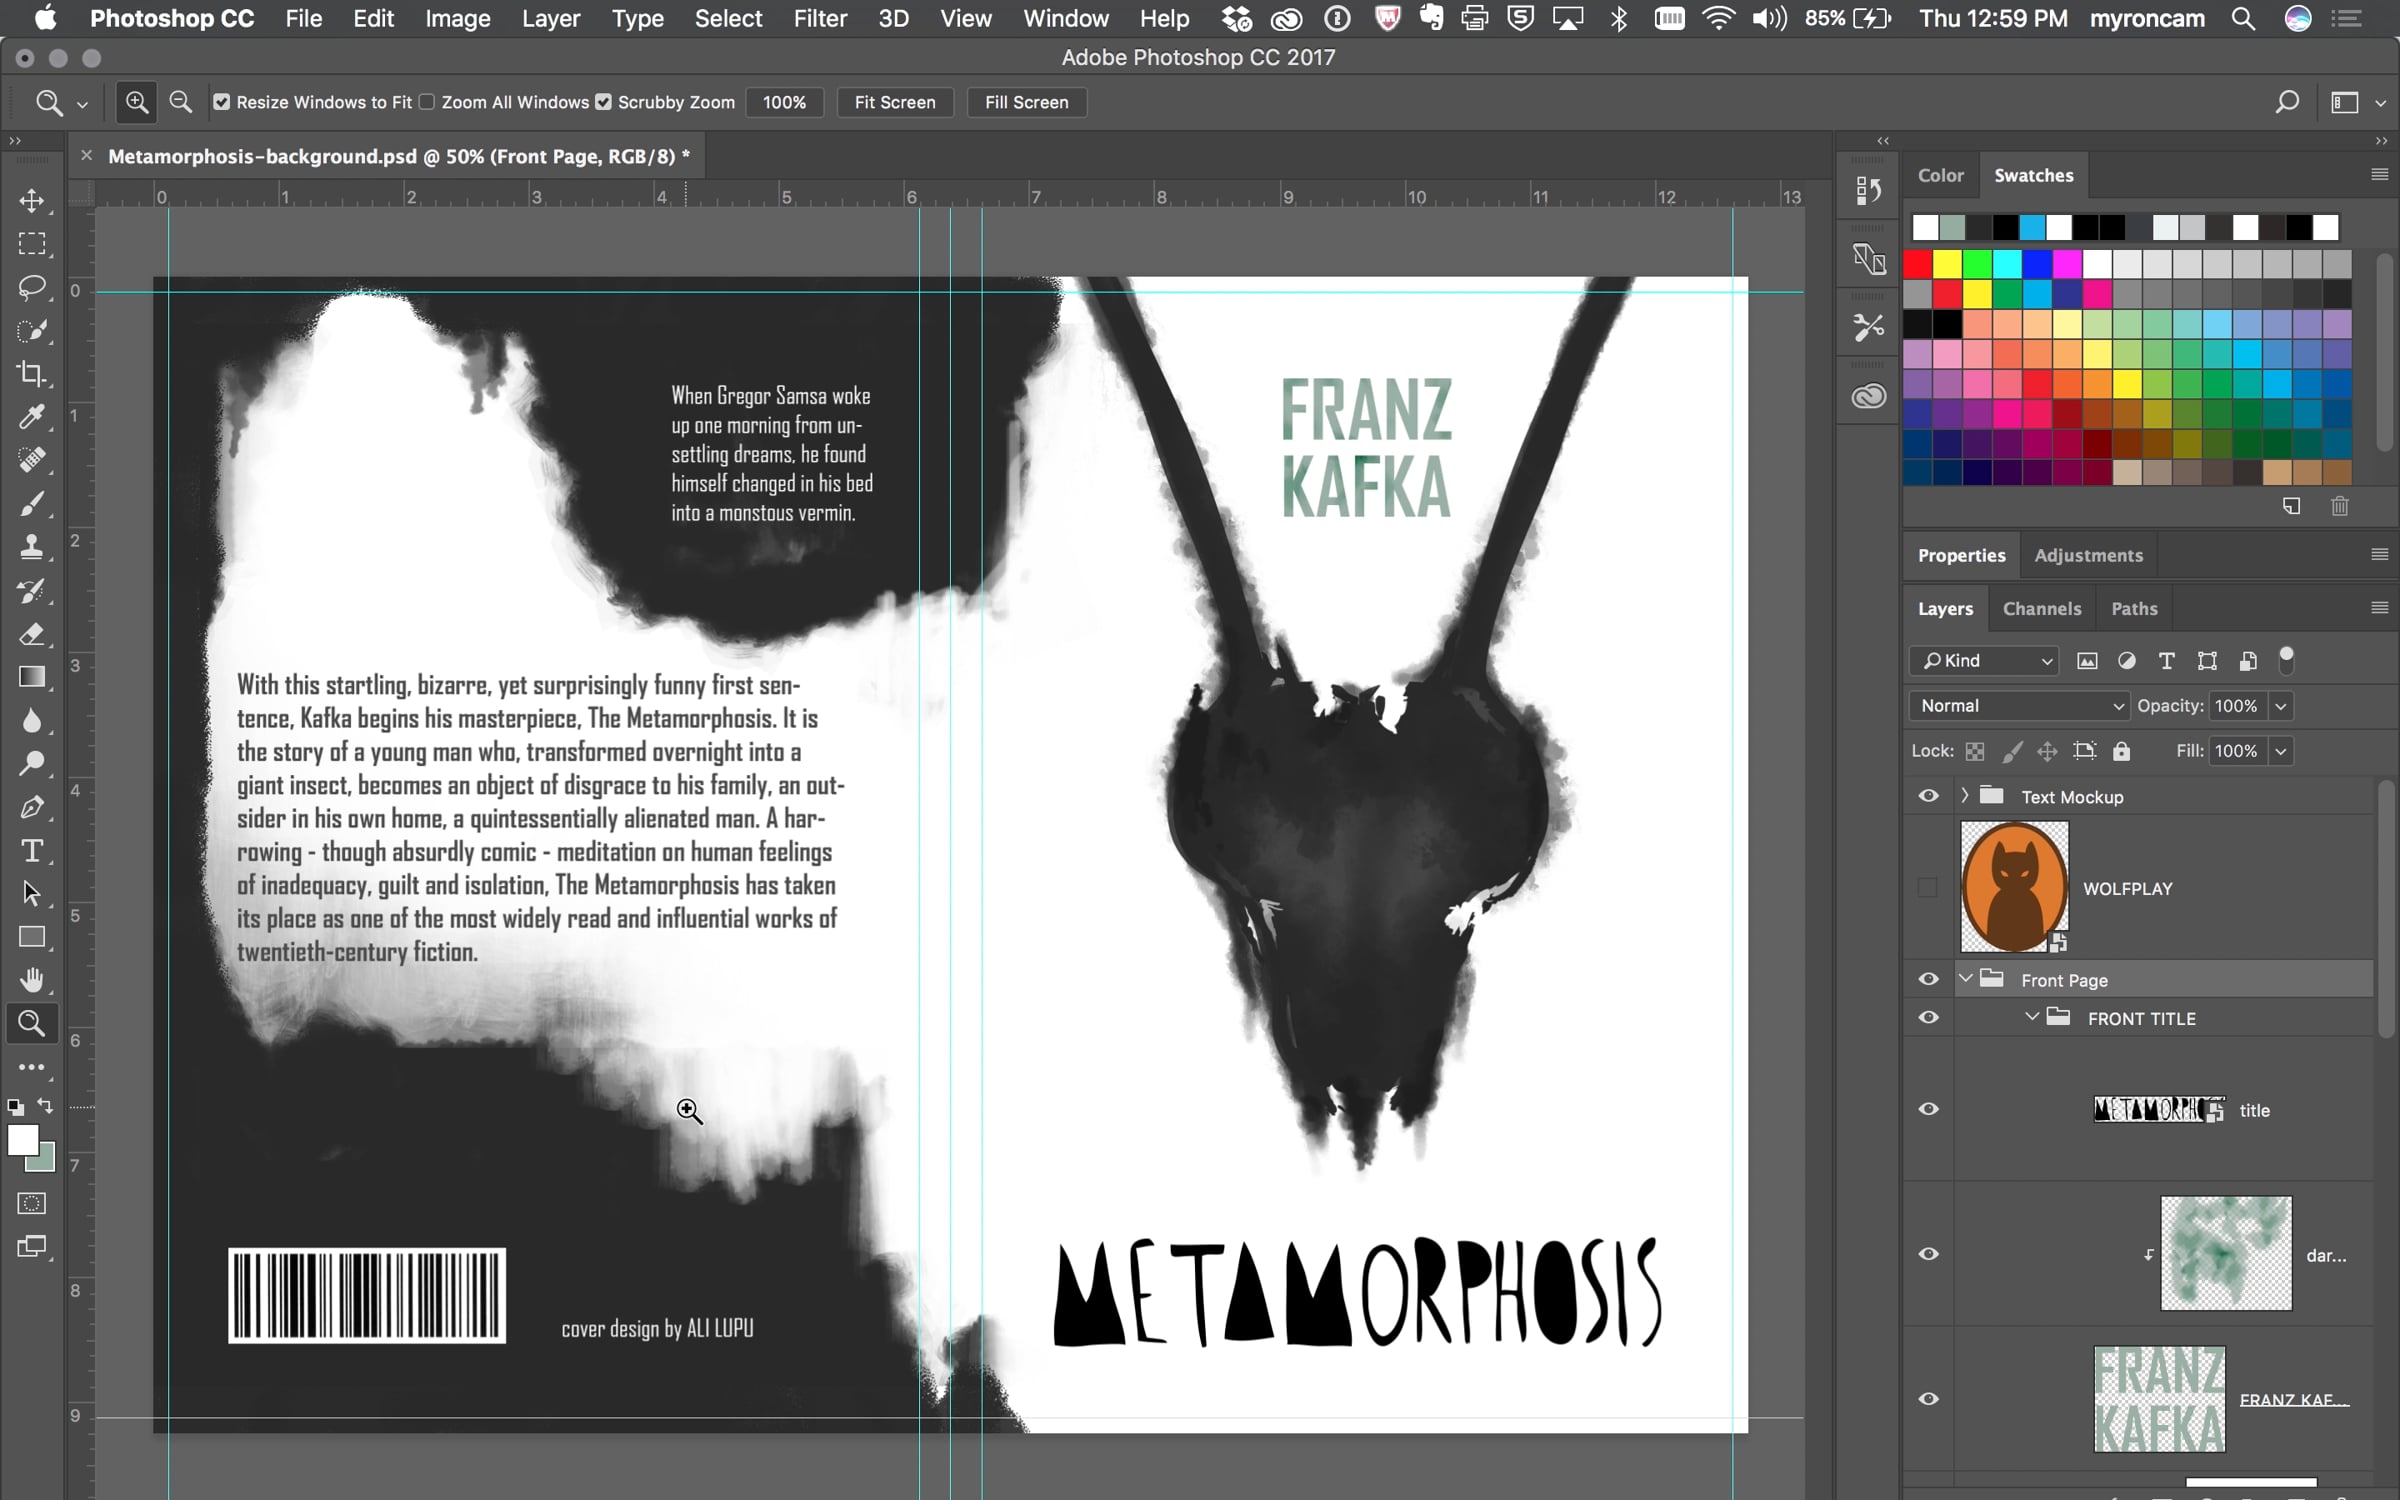Uncheck Resize Windows to Fit
Image resolution: width=2400 pixels, height=1500 pixels.
point(222,102)
